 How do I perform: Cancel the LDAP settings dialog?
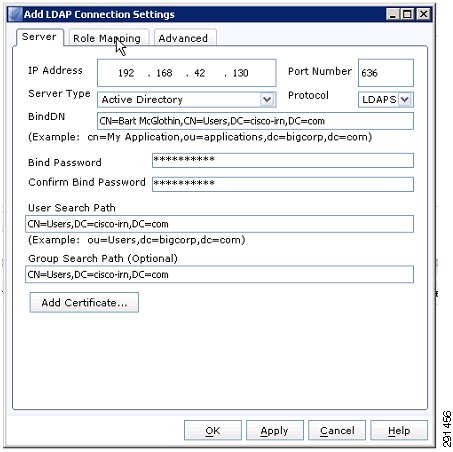(337, 430)
